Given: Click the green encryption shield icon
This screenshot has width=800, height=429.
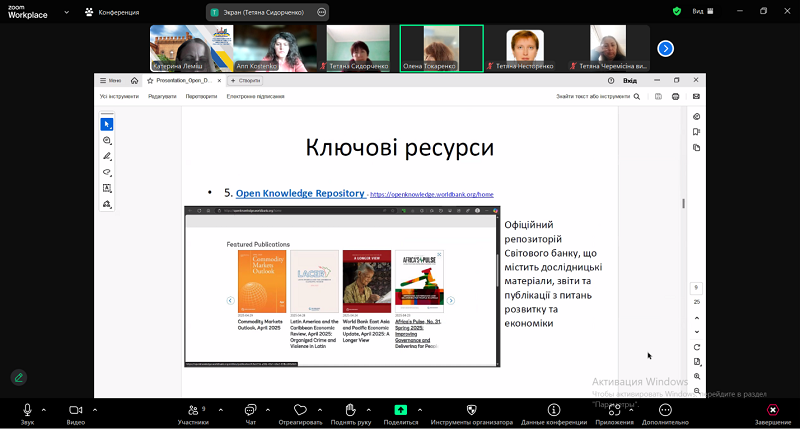Looking at the screenshot, I should tap(677, 11).
